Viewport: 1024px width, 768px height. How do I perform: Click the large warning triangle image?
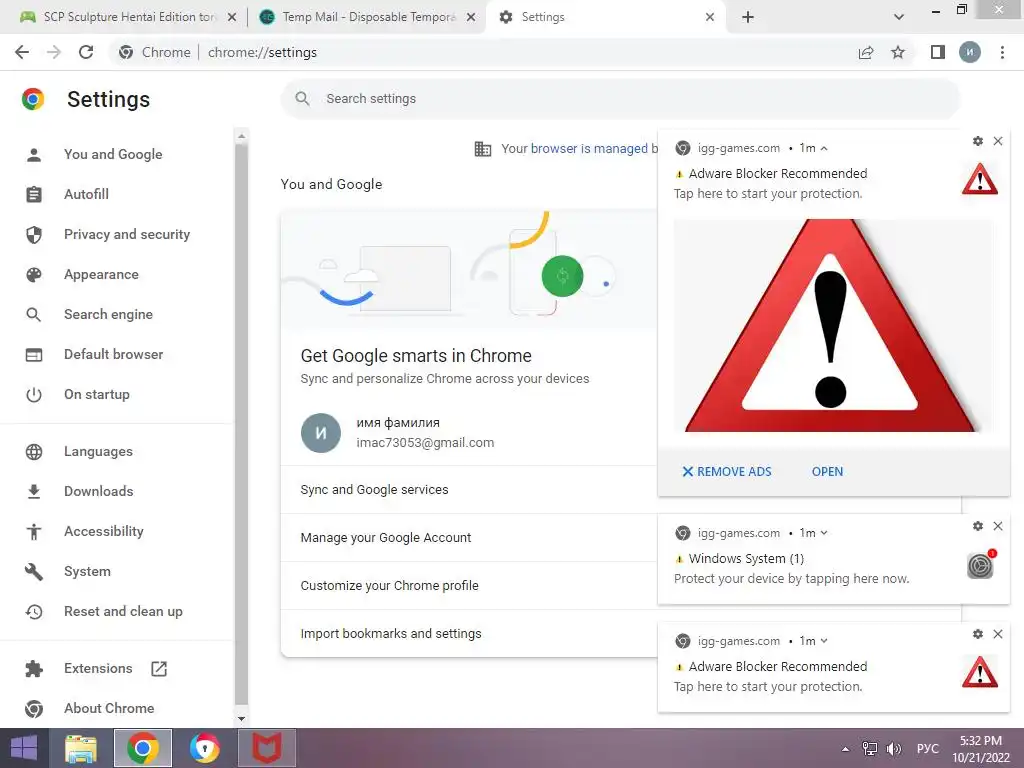click(833, 325)
